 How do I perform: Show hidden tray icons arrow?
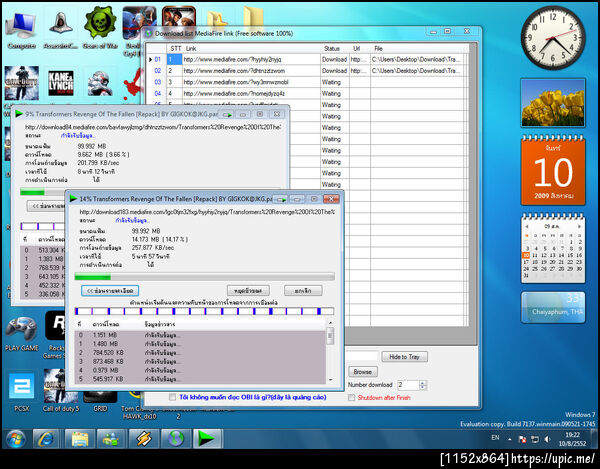click(510, 439)
